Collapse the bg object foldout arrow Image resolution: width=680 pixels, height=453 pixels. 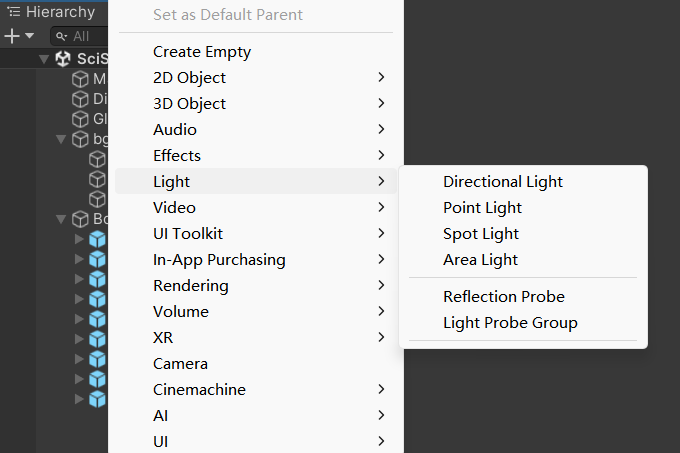(63, 139)
